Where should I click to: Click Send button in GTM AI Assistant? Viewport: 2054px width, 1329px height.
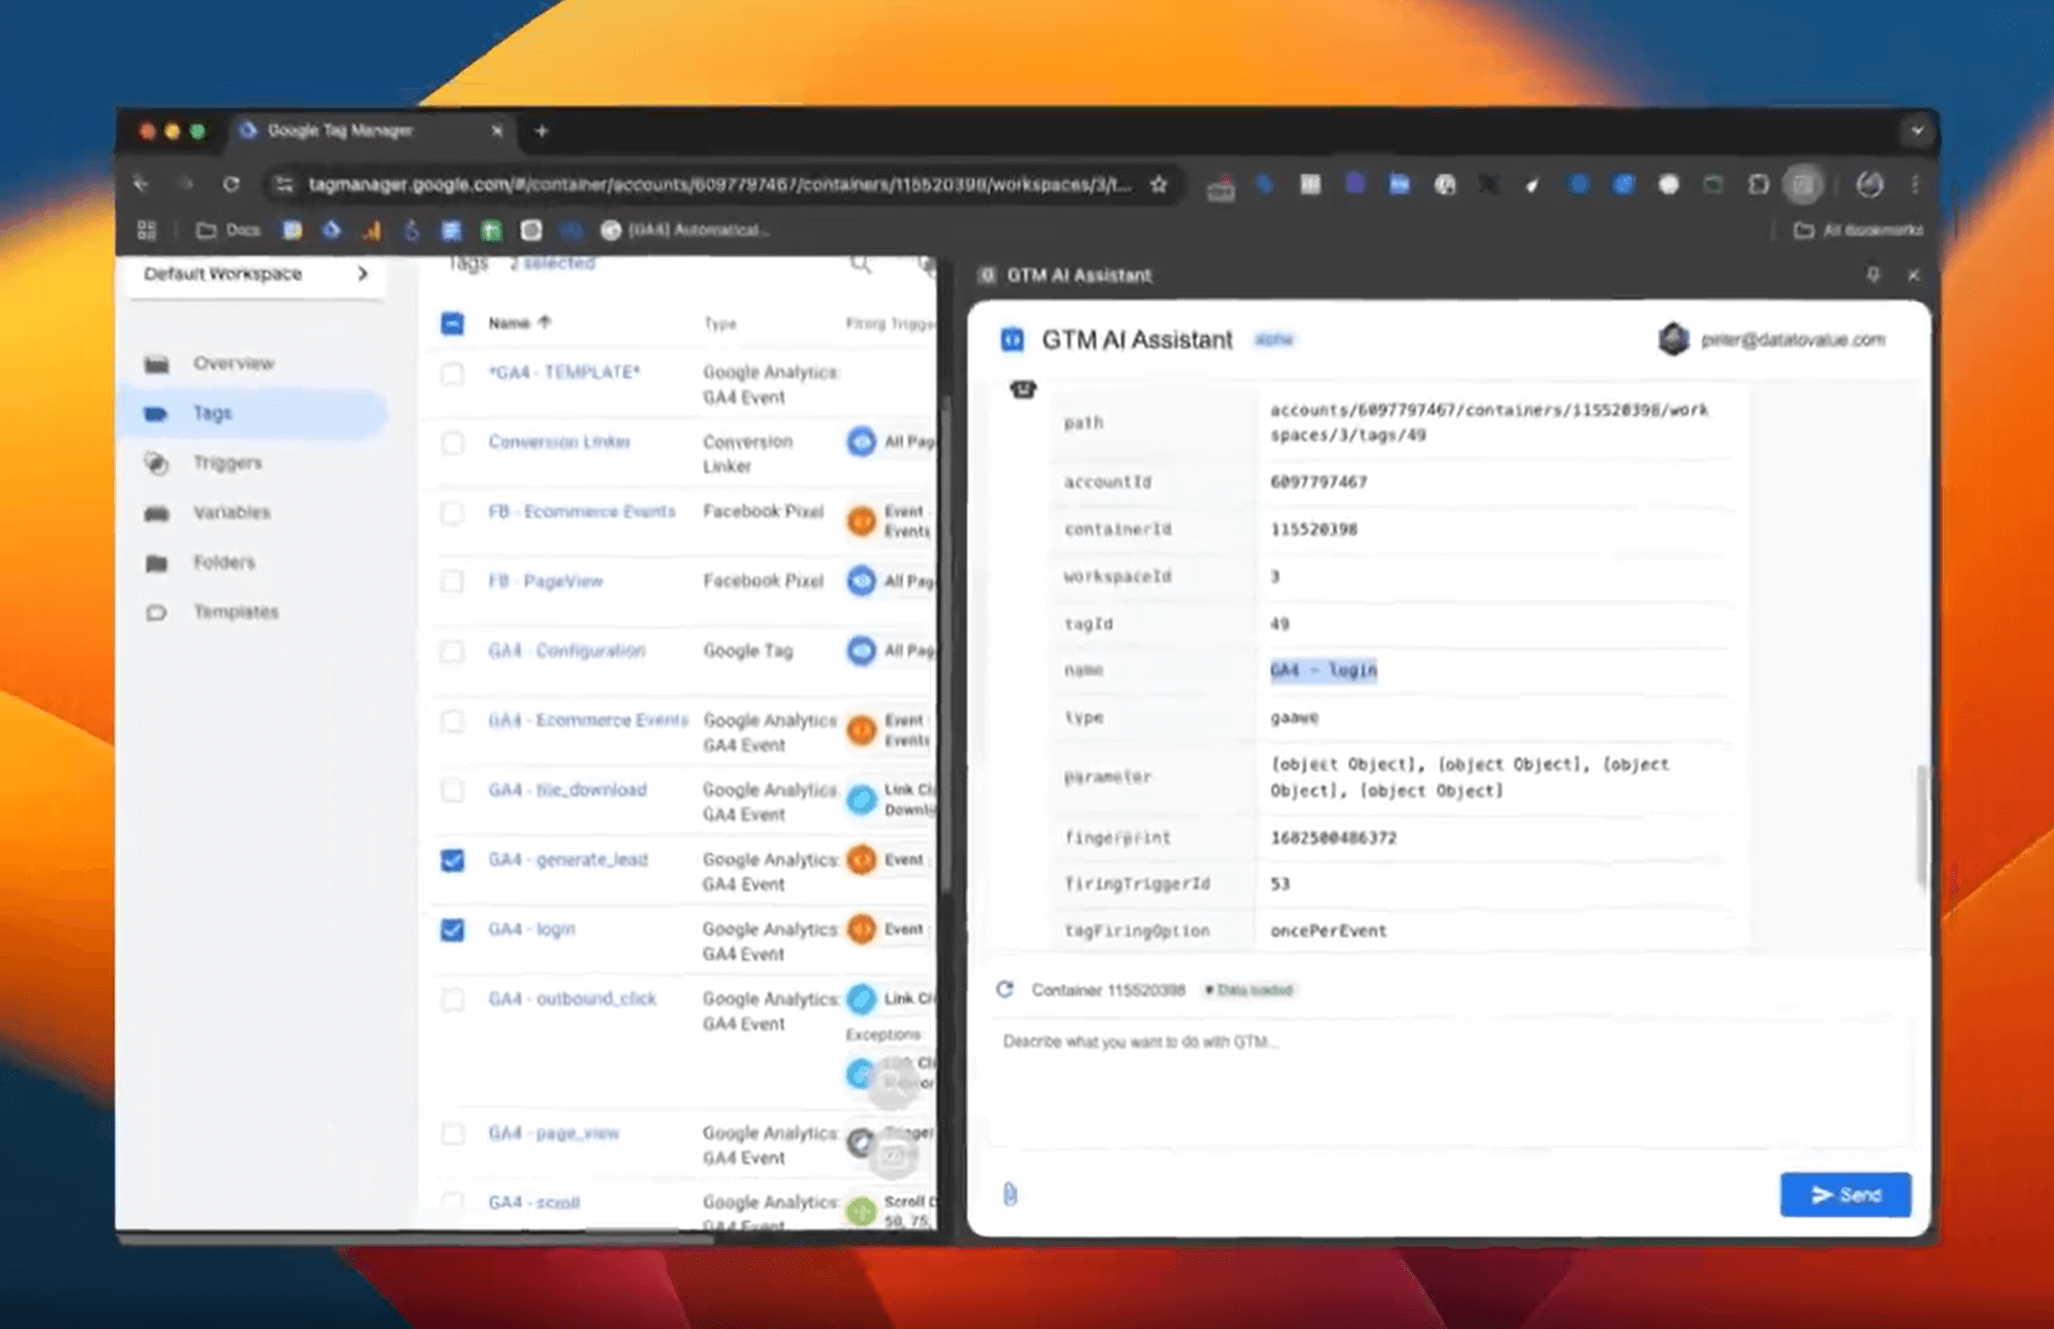click(1845, 1195)
